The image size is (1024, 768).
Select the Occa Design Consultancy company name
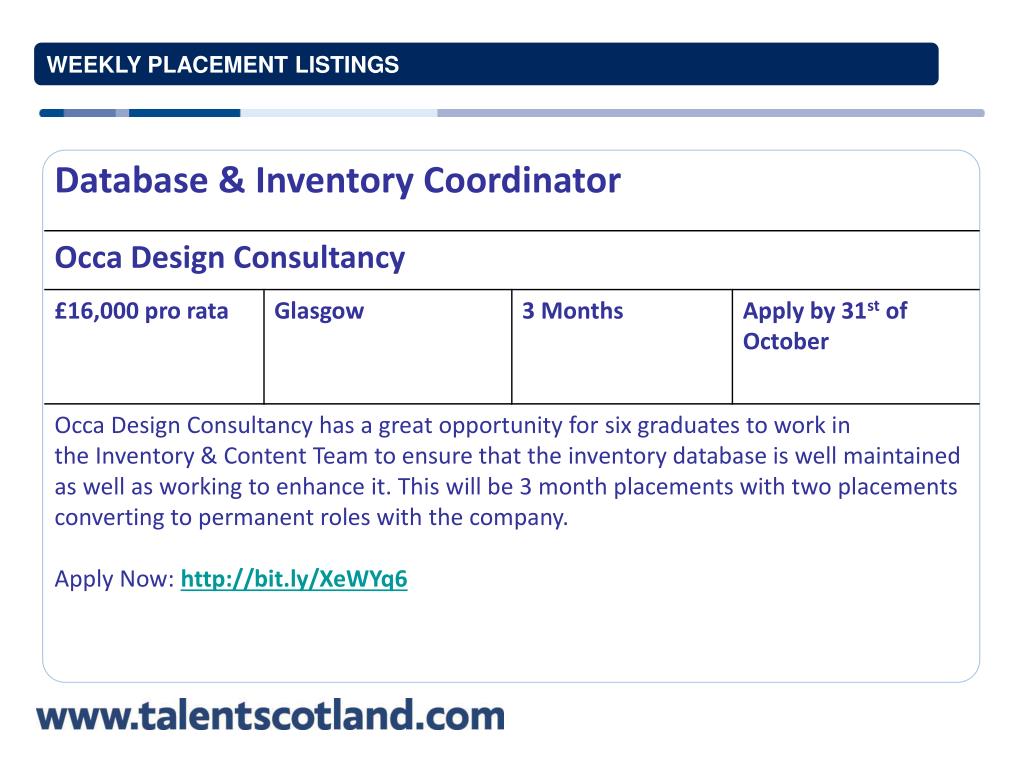click(x=230, y=258)
